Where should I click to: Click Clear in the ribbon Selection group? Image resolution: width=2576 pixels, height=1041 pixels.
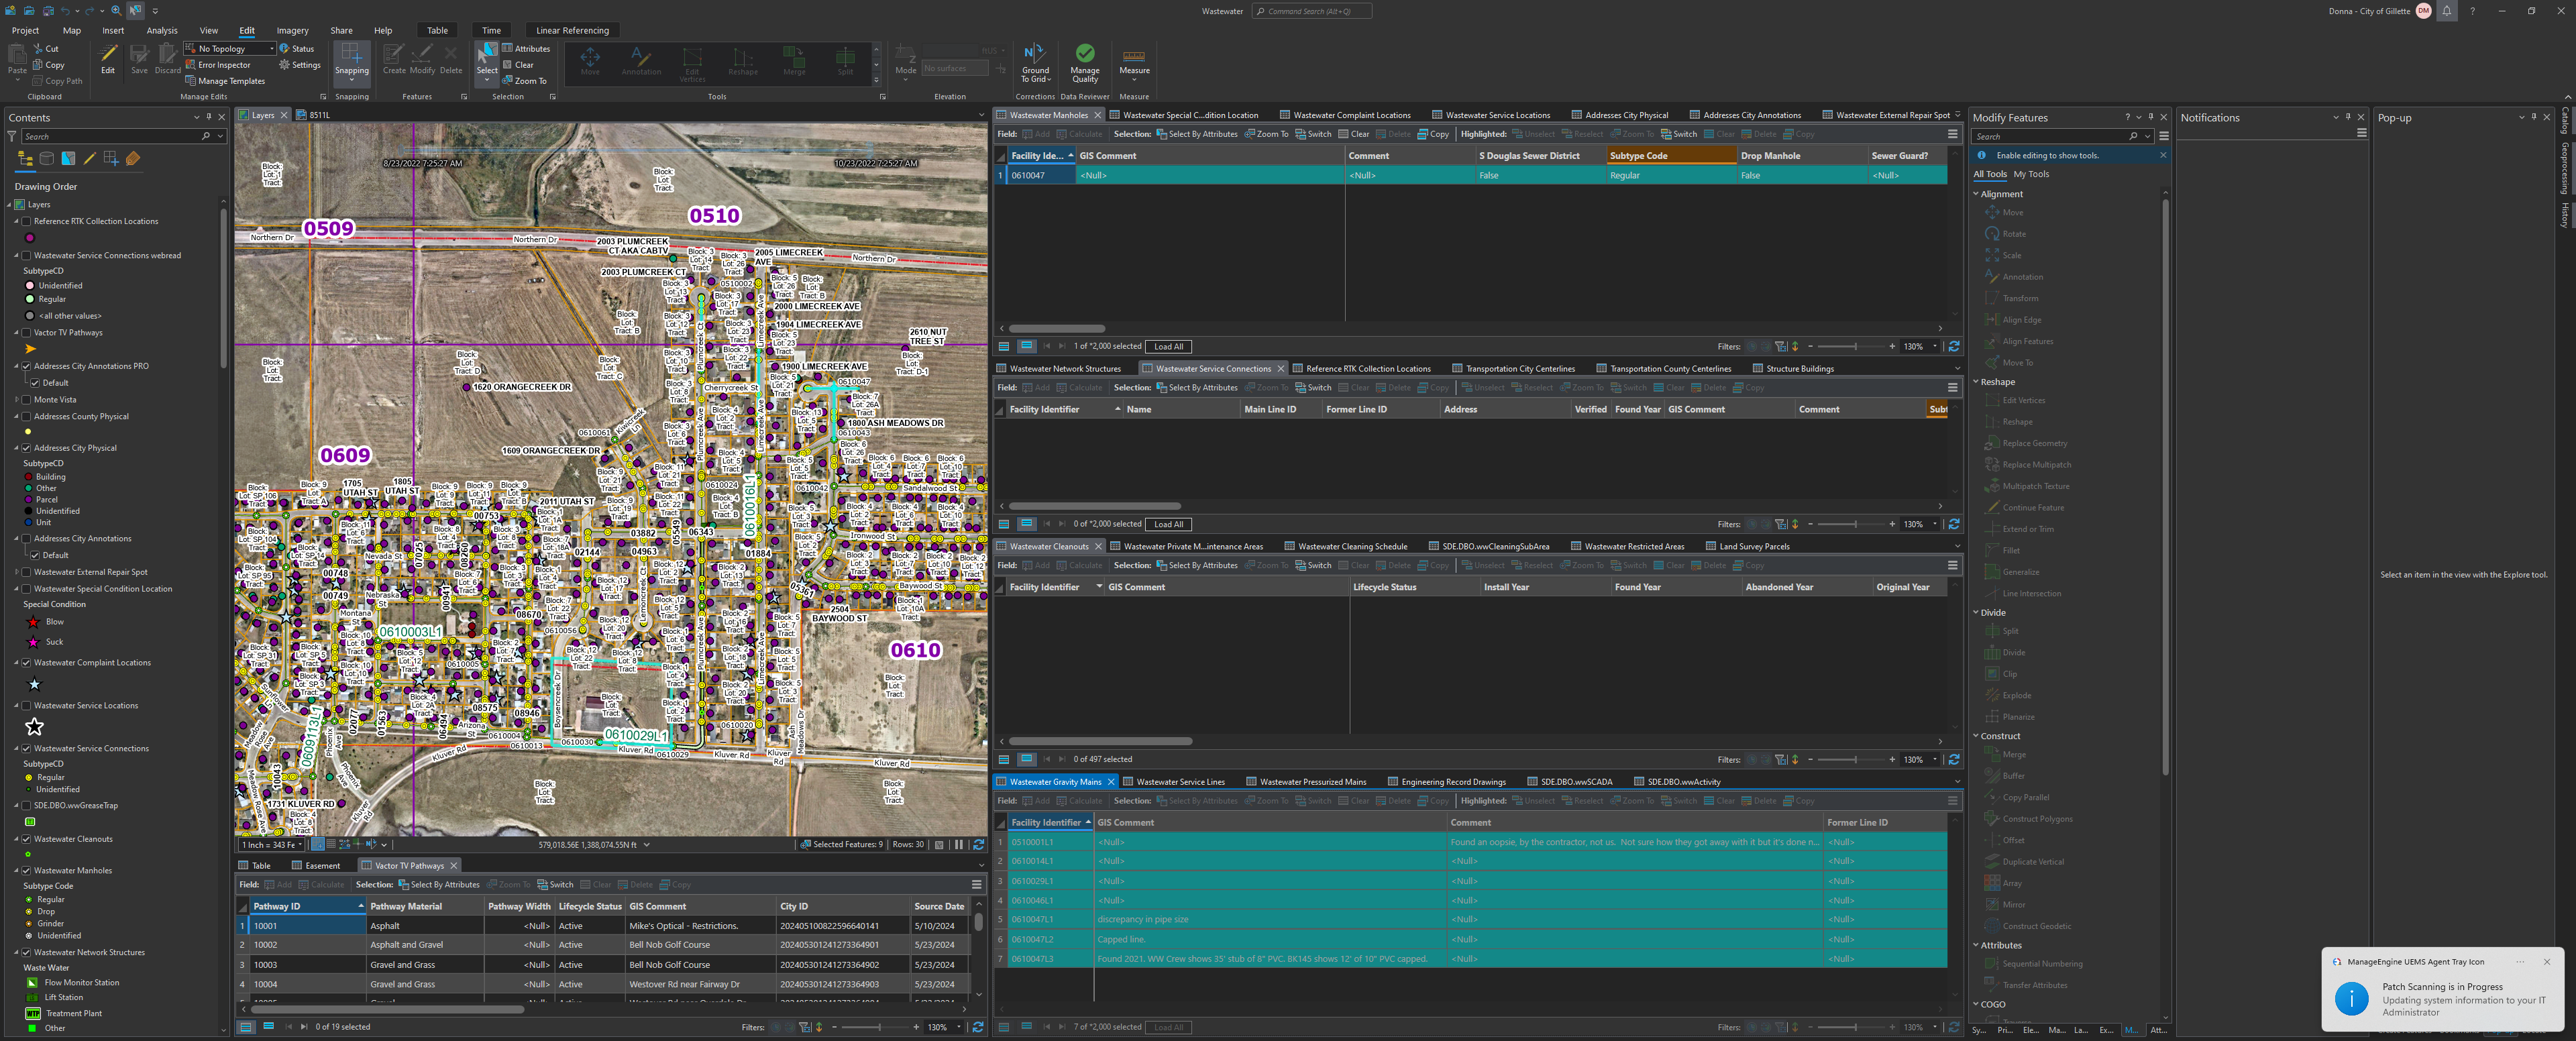coord(518,65)
